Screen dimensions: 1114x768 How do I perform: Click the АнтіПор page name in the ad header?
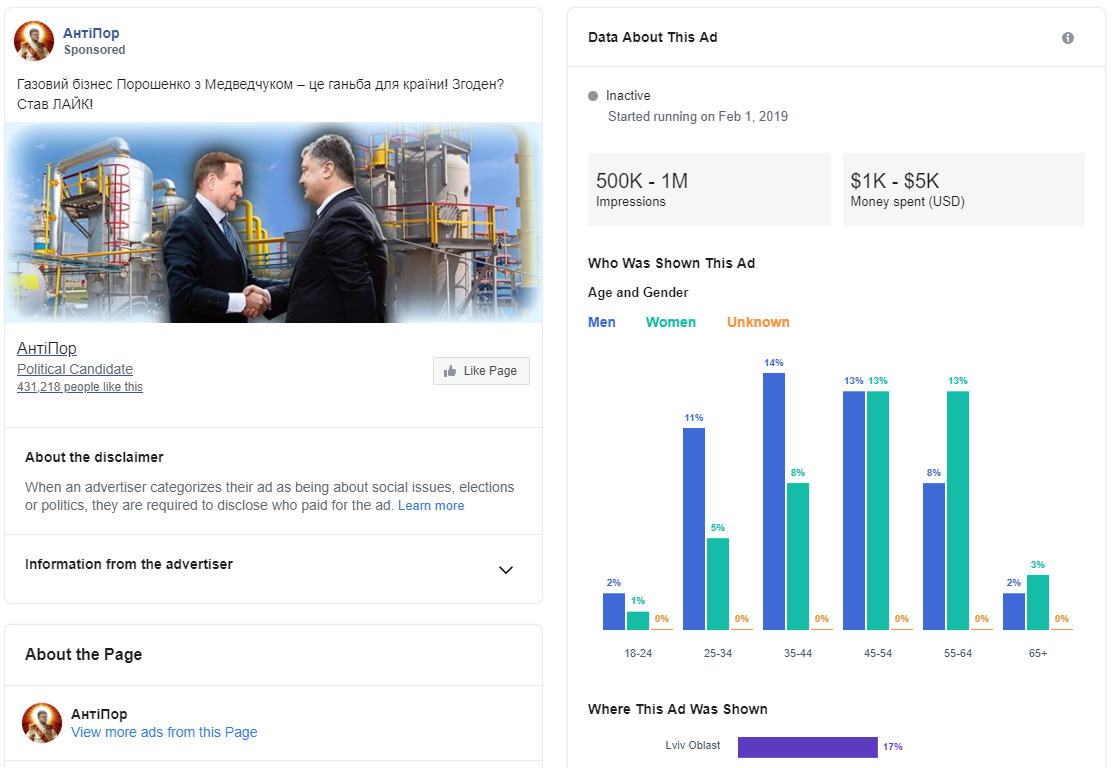pyautogui.click(x=91, y=33)
